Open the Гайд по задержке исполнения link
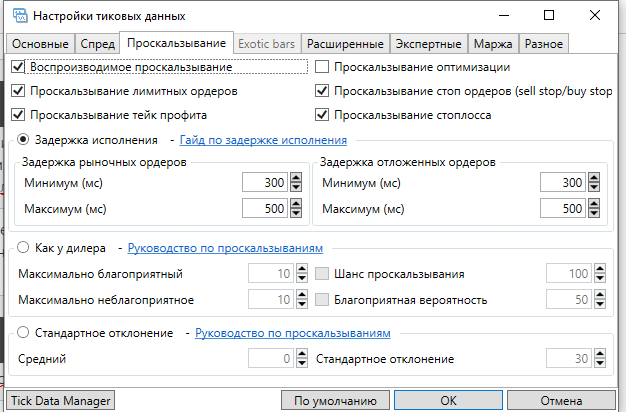The image size is (626, 412). point(263,140)
